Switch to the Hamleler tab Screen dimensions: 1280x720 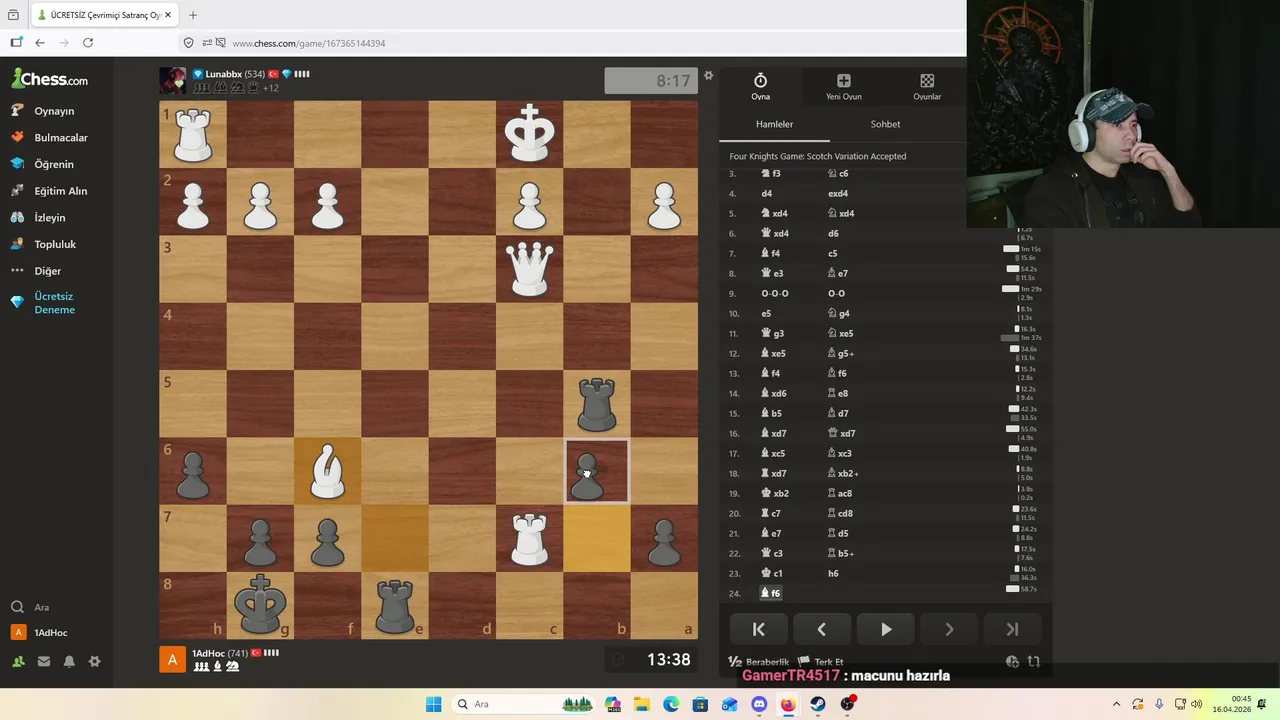[774, 124]
